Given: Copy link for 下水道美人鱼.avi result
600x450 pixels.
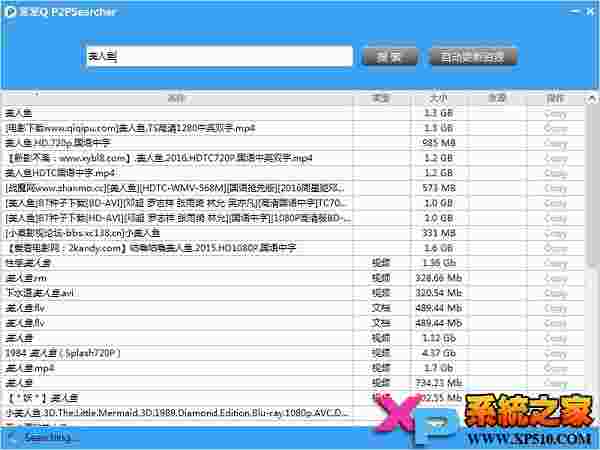Looking at the screenshot, I should [x=556, y=293].
